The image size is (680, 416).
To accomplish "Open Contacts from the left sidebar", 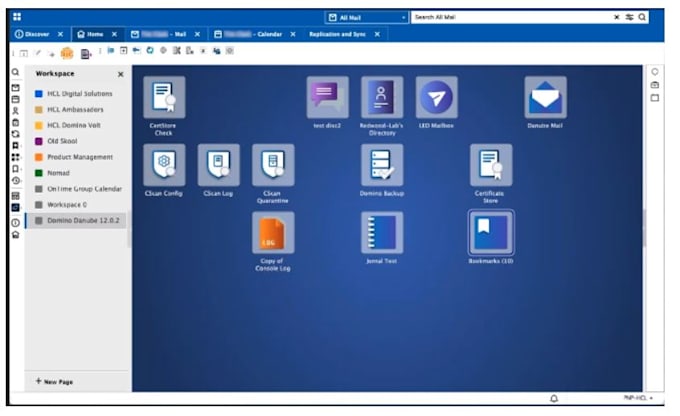I will tap(16, 111).
